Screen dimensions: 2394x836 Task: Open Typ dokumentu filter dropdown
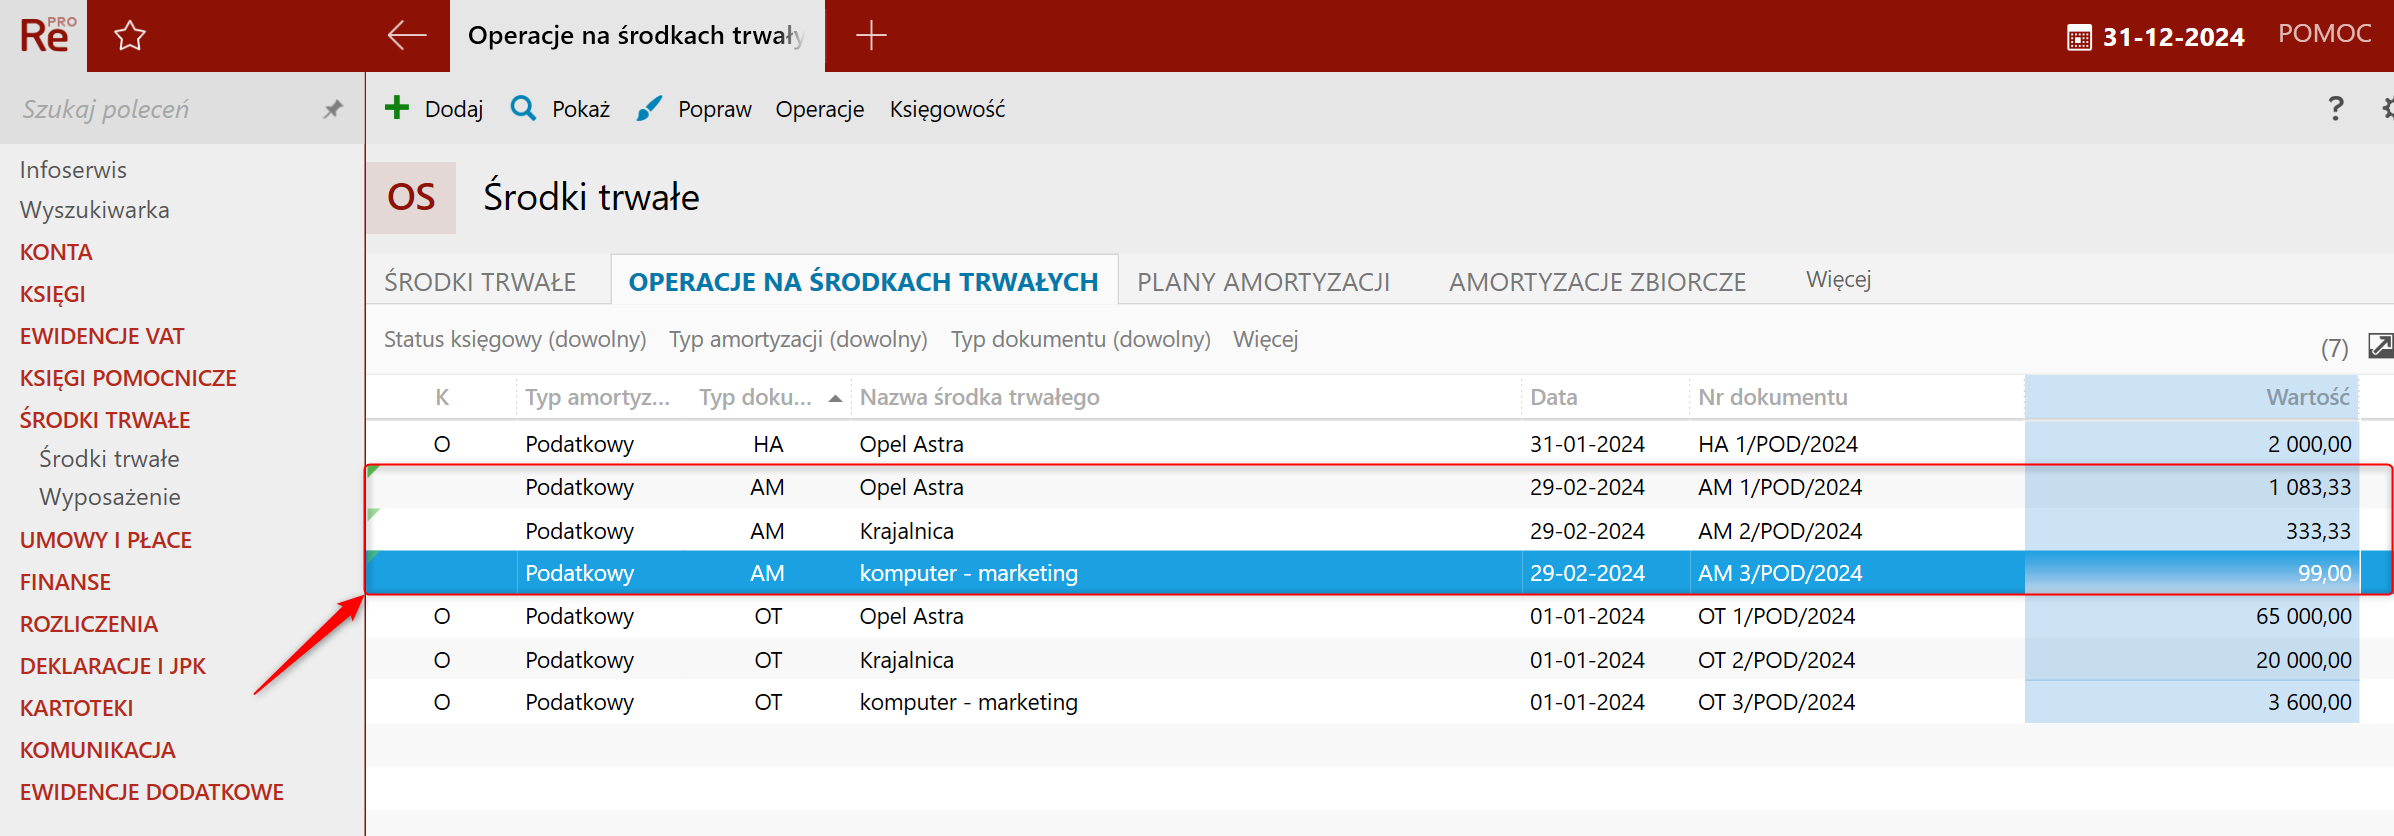point(1080,340)
